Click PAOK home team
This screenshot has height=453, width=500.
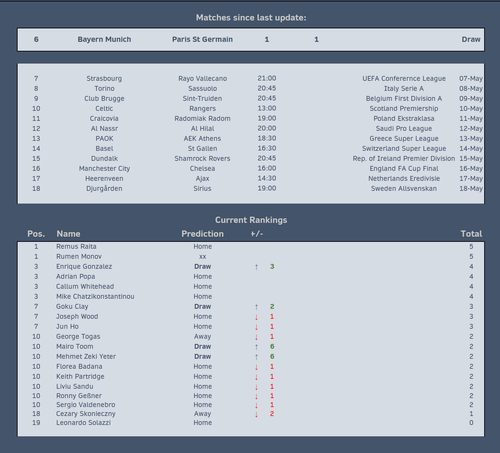click(x=104, y=139)
